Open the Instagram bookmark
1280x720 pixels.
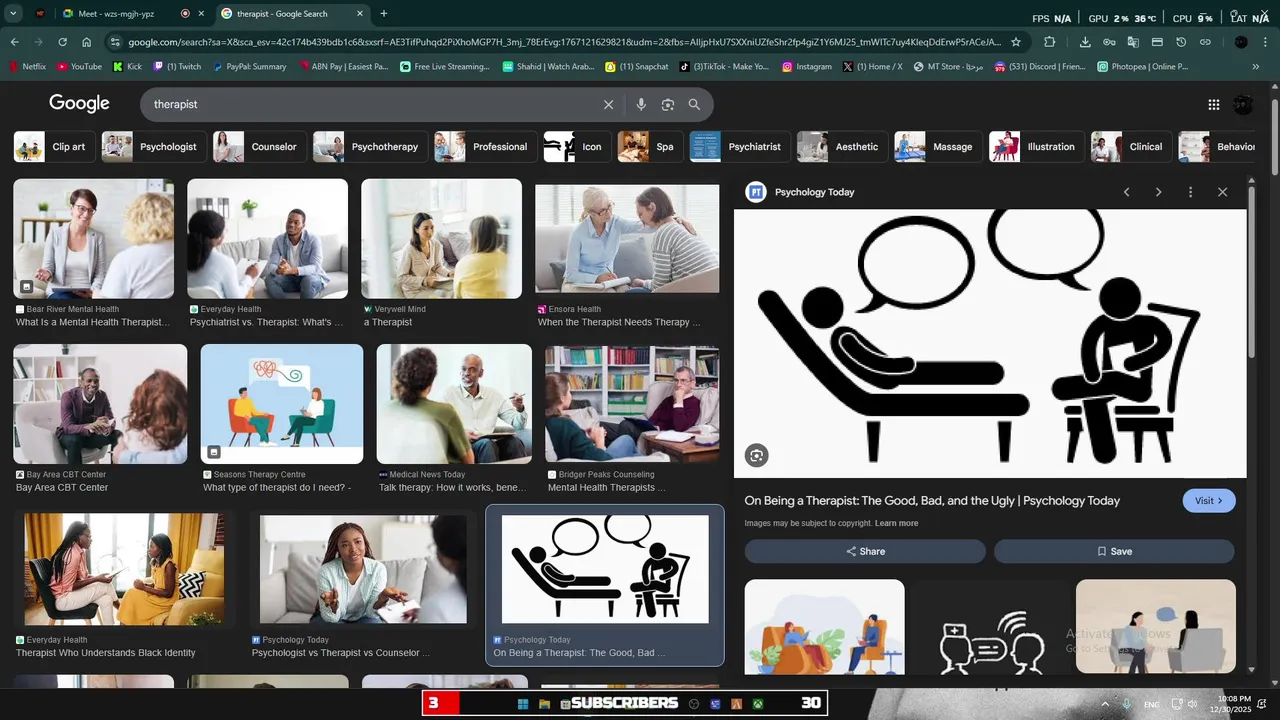point(807,67)
